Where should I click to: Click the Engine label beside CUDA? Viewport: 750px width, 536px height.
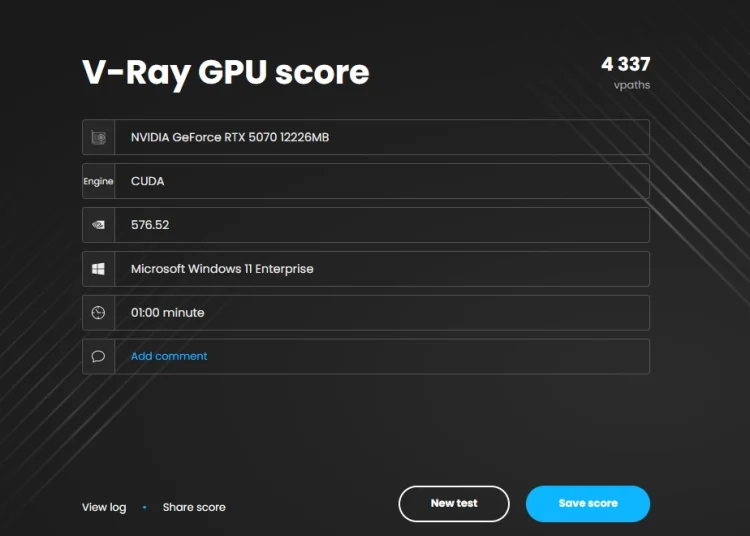98,181
